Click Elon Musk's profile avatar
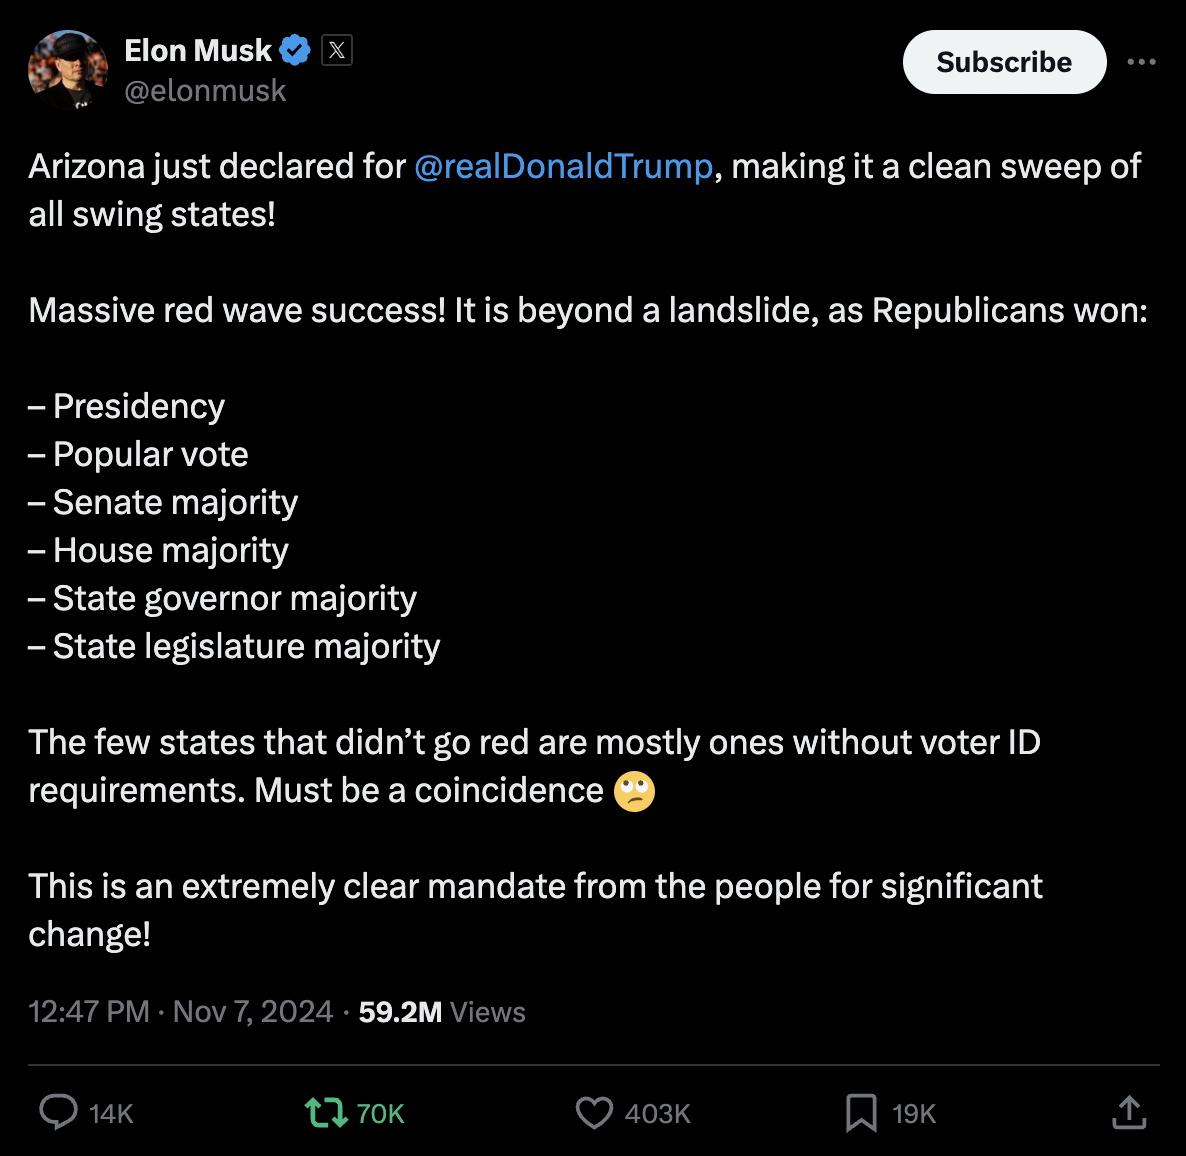 68,69
